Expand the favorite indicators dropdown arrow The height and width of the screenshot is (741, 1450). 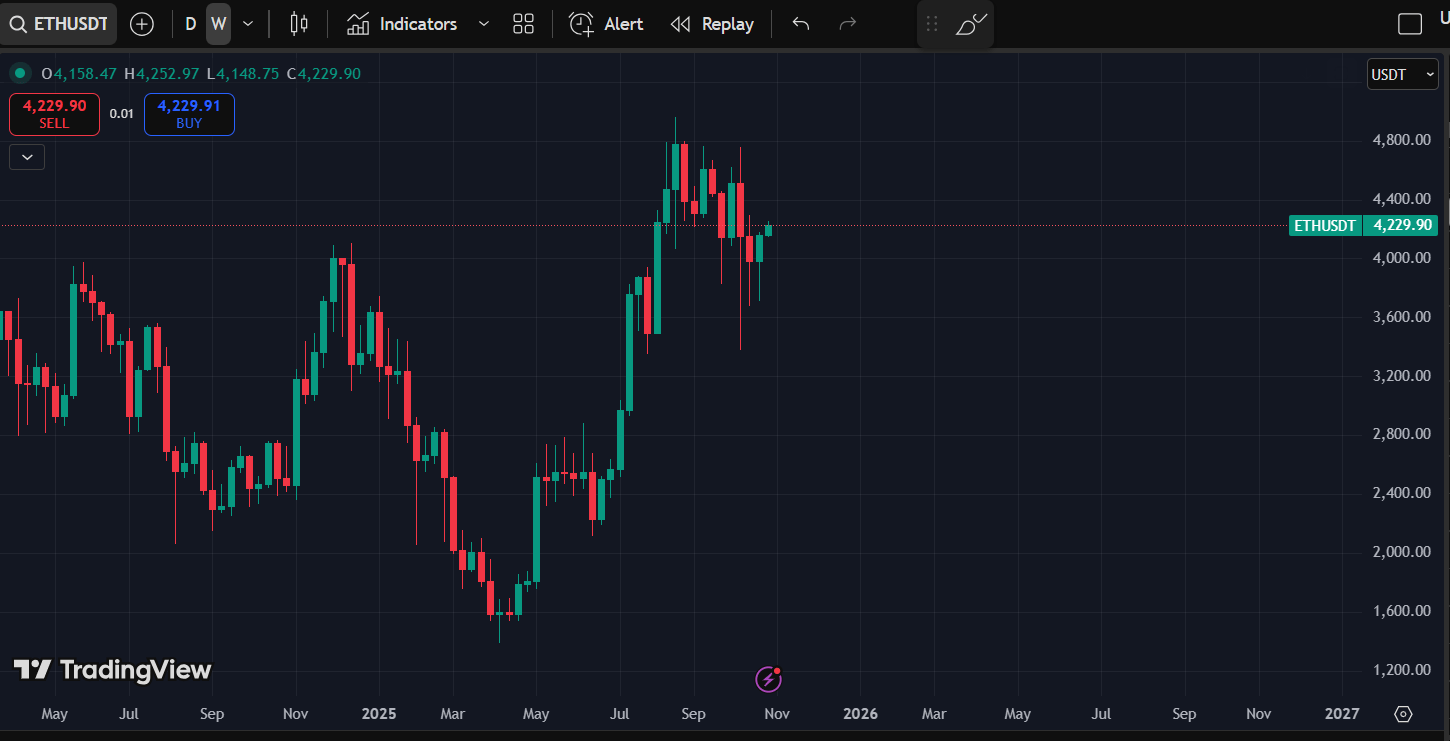[484, 24]
